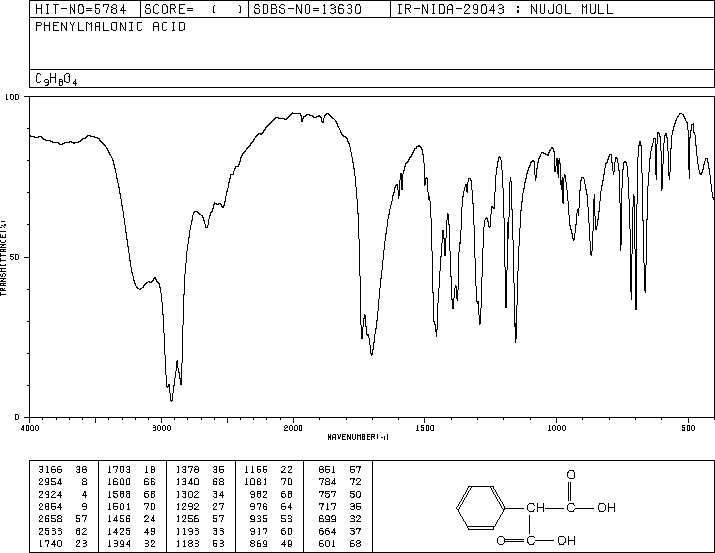The width and height of the screenshot is (715, 553).
Task: Click the HIT-NO=5784 header cell
Action: pos(81,9)
